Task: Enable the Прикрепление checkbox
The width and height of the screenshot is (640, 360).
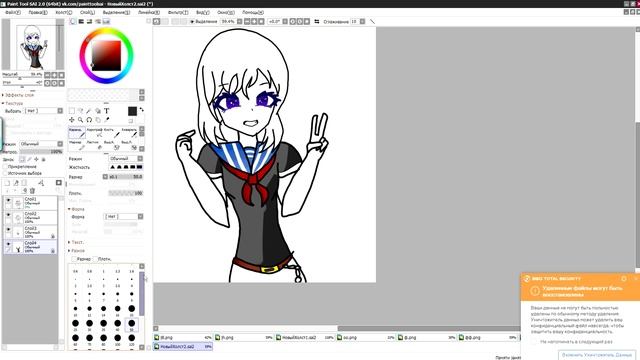Action: click(5, 167)
